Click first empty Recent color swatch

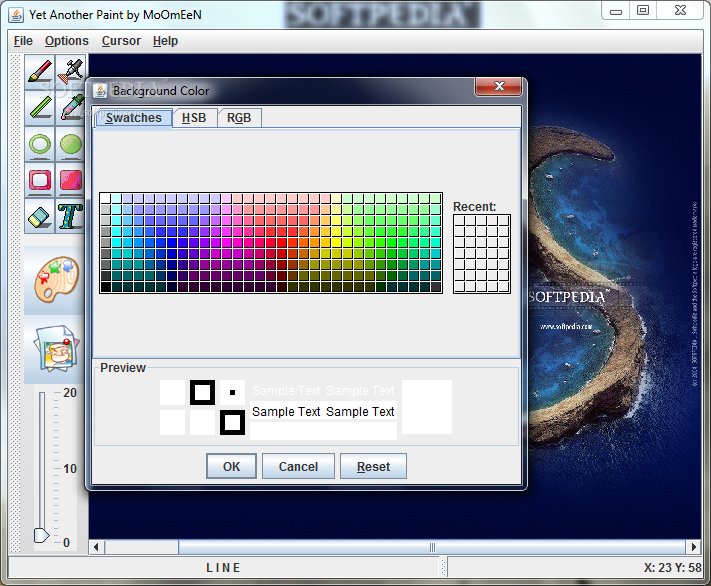460,221
